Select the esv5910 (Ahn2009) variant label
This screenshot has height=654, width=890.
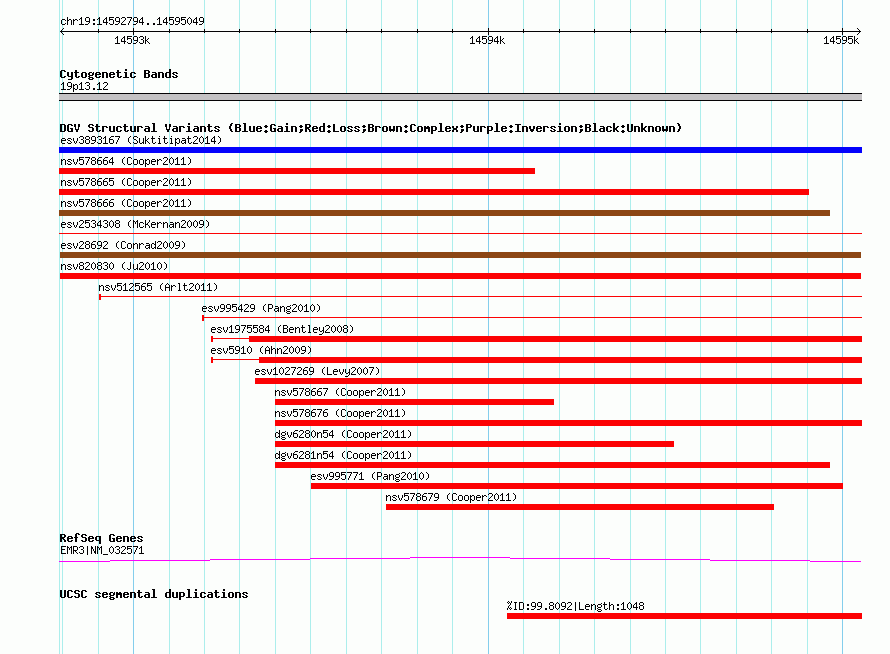(x=261, y=350)
